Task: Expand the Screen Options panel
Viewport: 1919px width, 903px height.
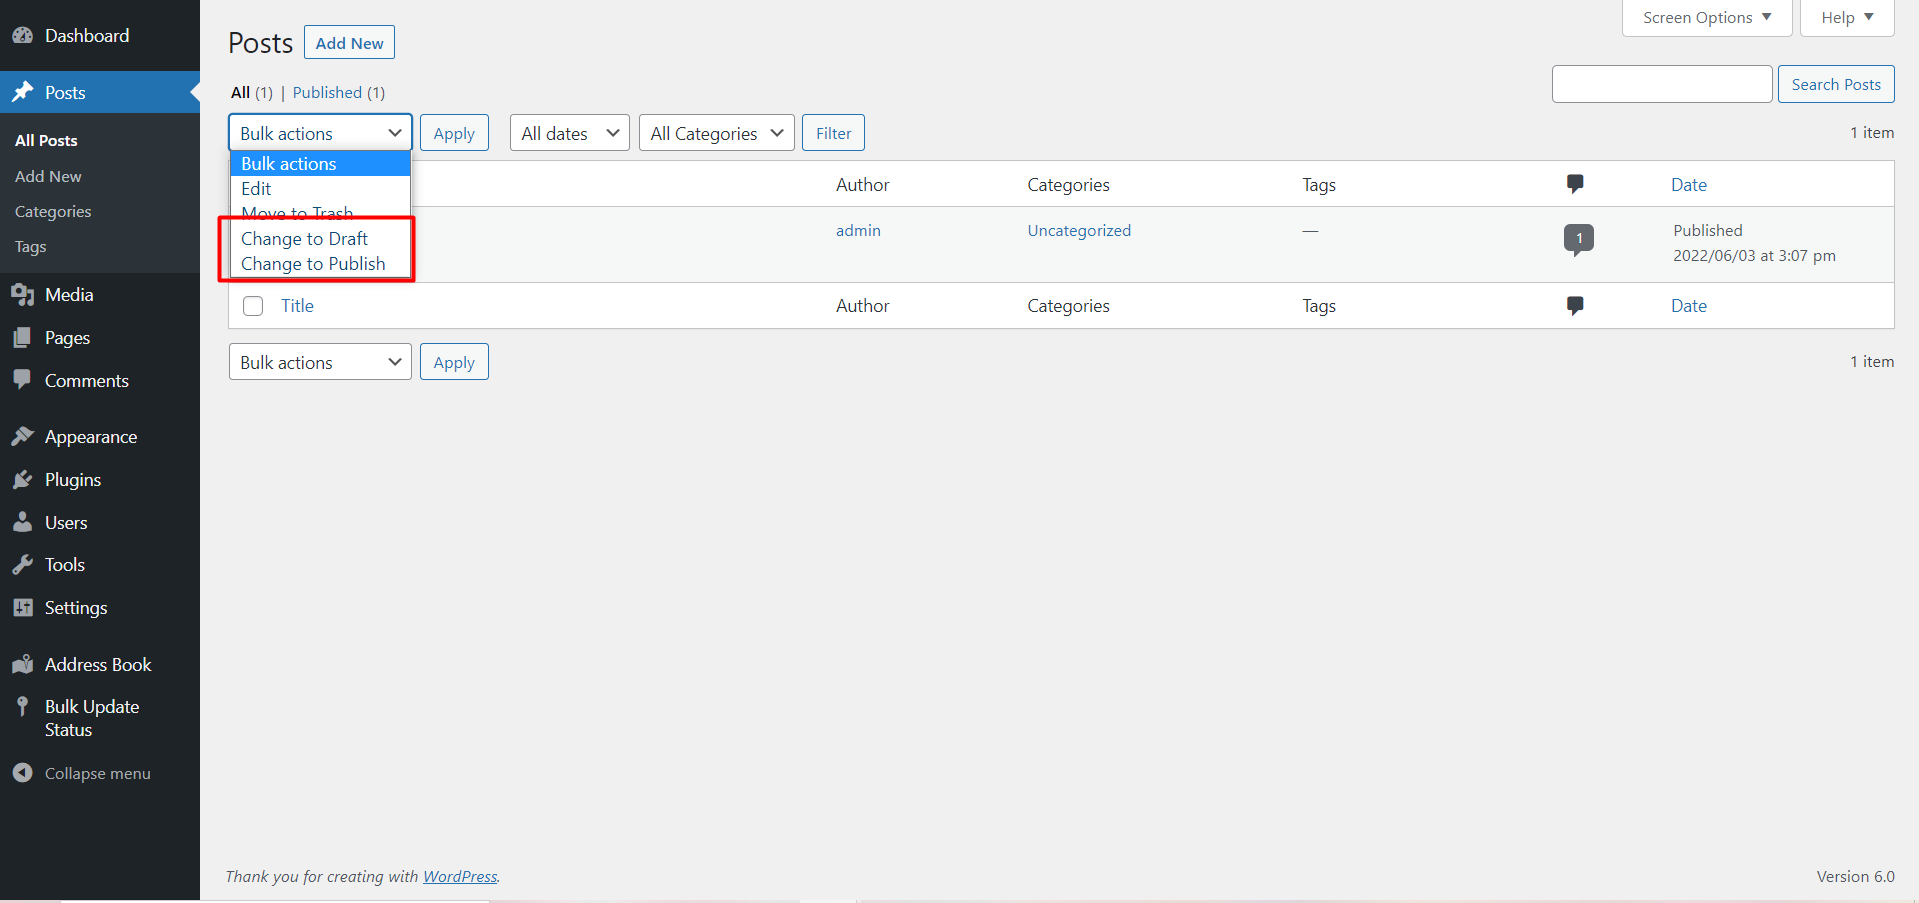Action: coord(1707,18)
